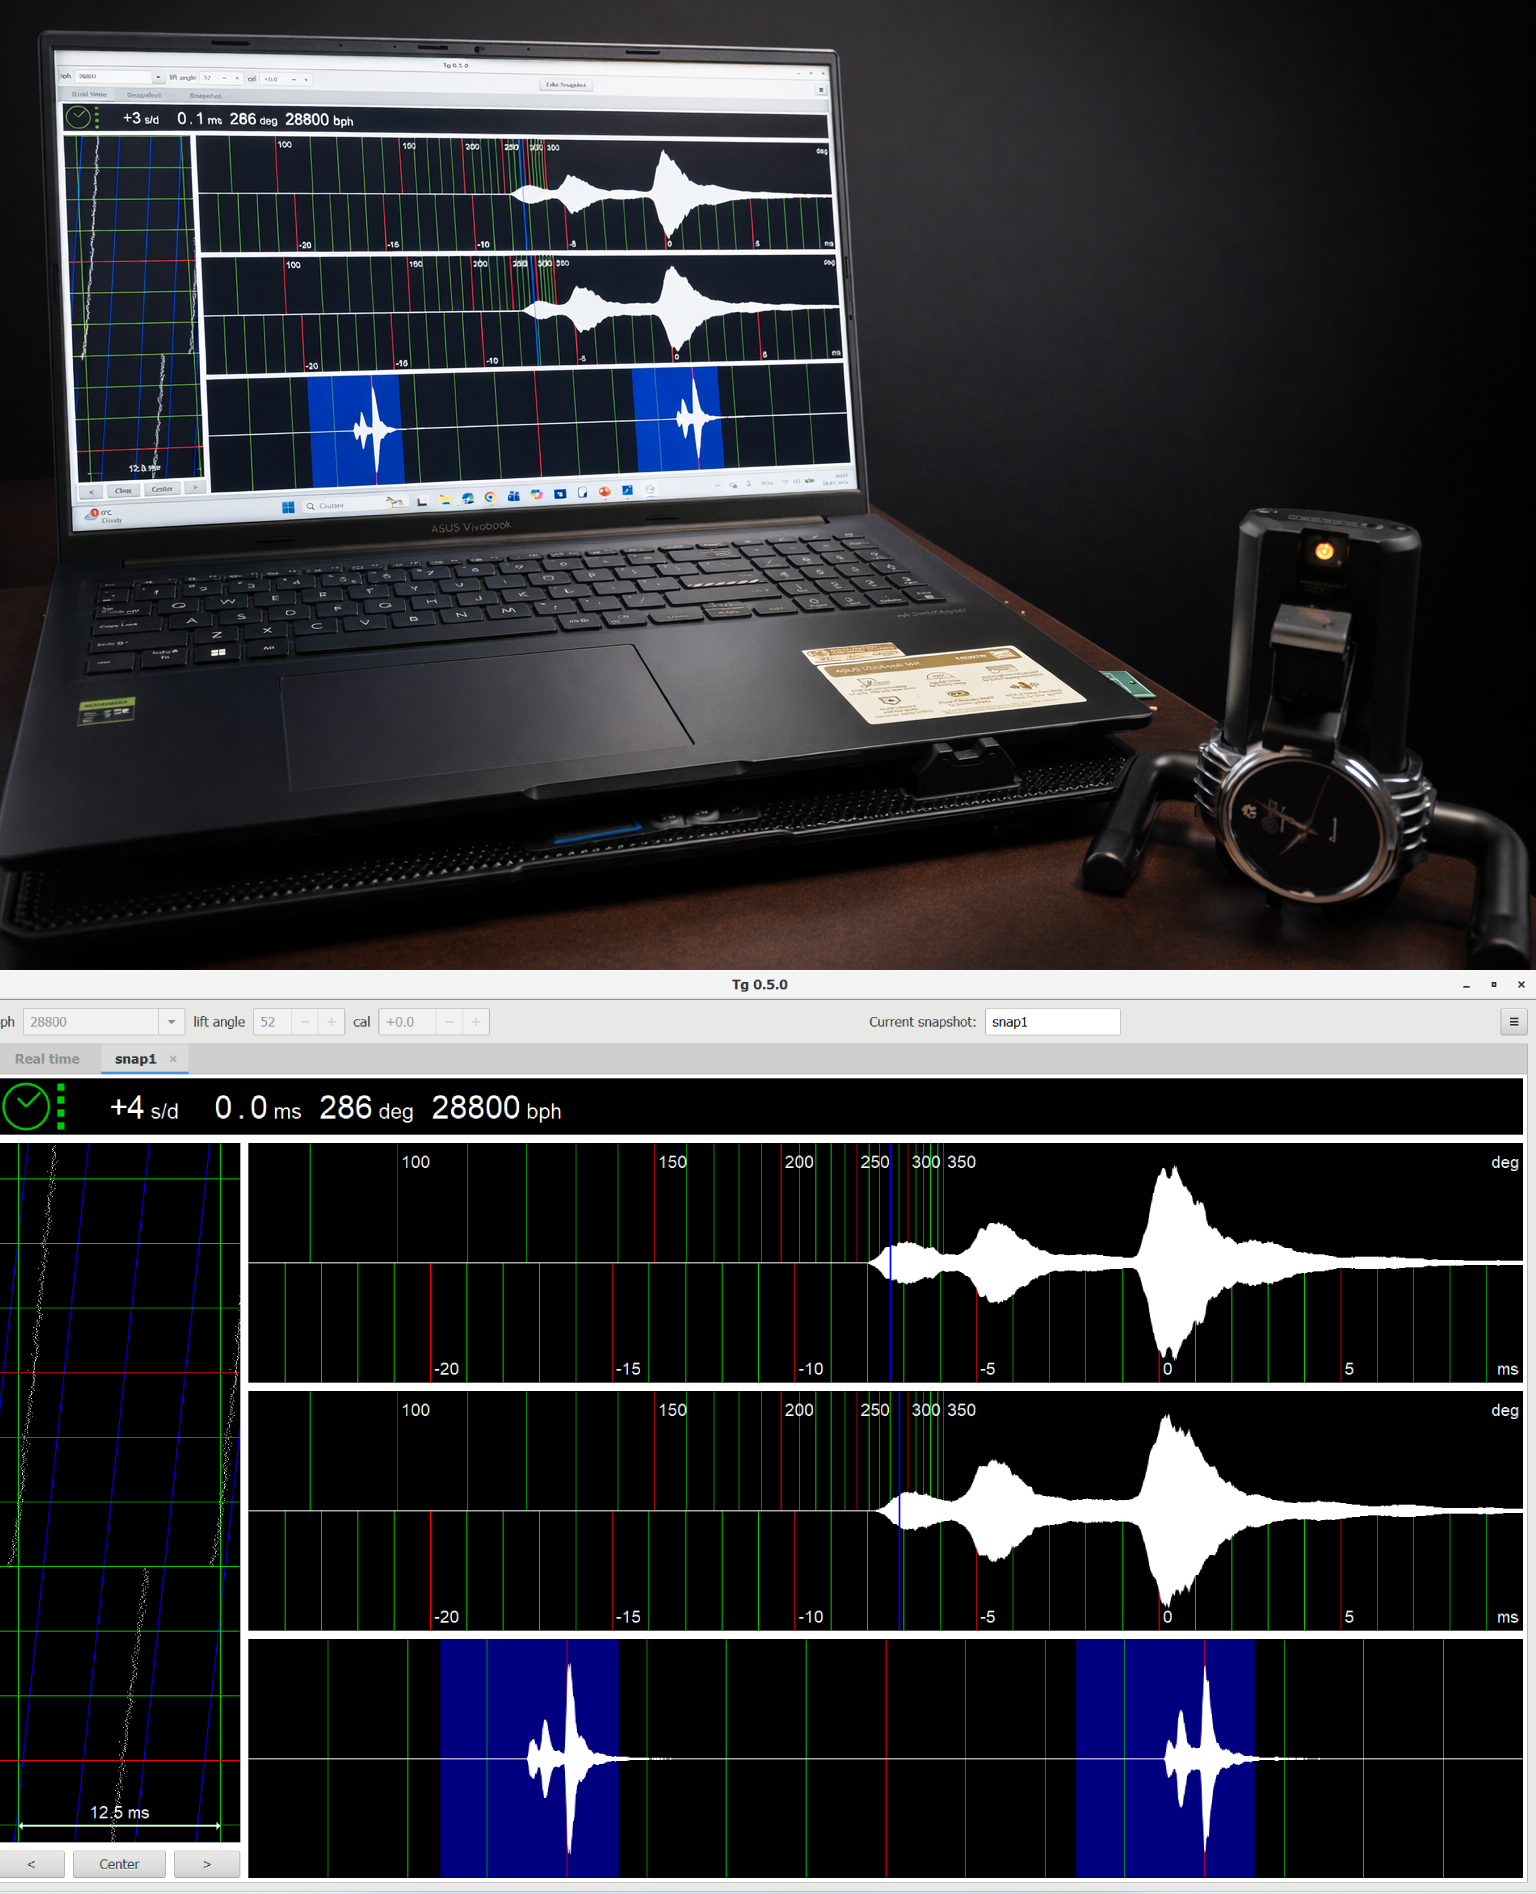1536x1894 pixels.
Task: Open the hamburger menu in Tg toolbar
Action: point(1513,1021)
